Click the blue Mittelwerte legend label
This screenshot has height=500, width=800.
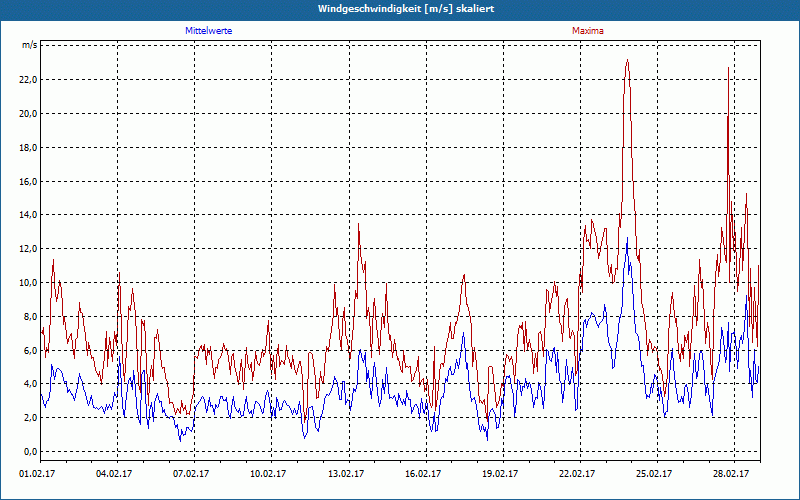[x=208, y=31]
